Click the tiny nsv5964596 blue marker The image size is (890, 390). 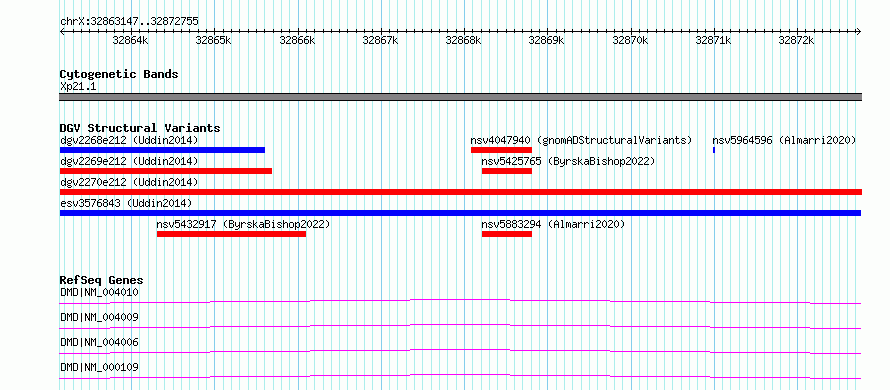tap(713, 150)
